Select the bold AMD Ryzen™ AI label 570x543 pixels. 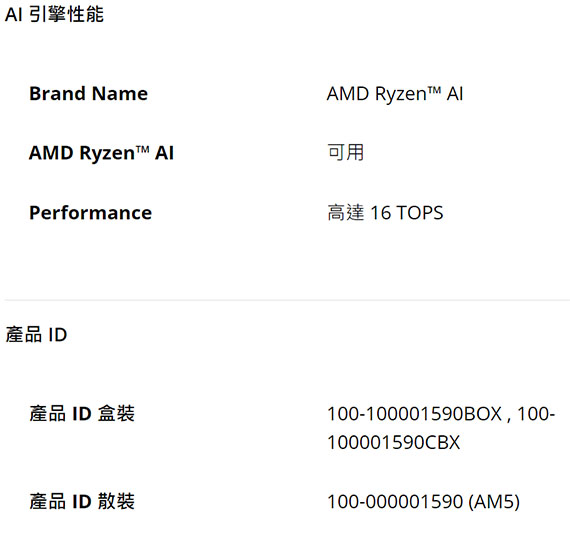101,153
